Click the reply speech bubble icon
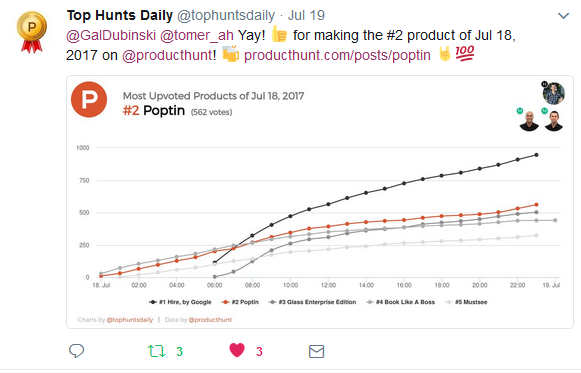 pyautogui.click(x=76, y=350)
